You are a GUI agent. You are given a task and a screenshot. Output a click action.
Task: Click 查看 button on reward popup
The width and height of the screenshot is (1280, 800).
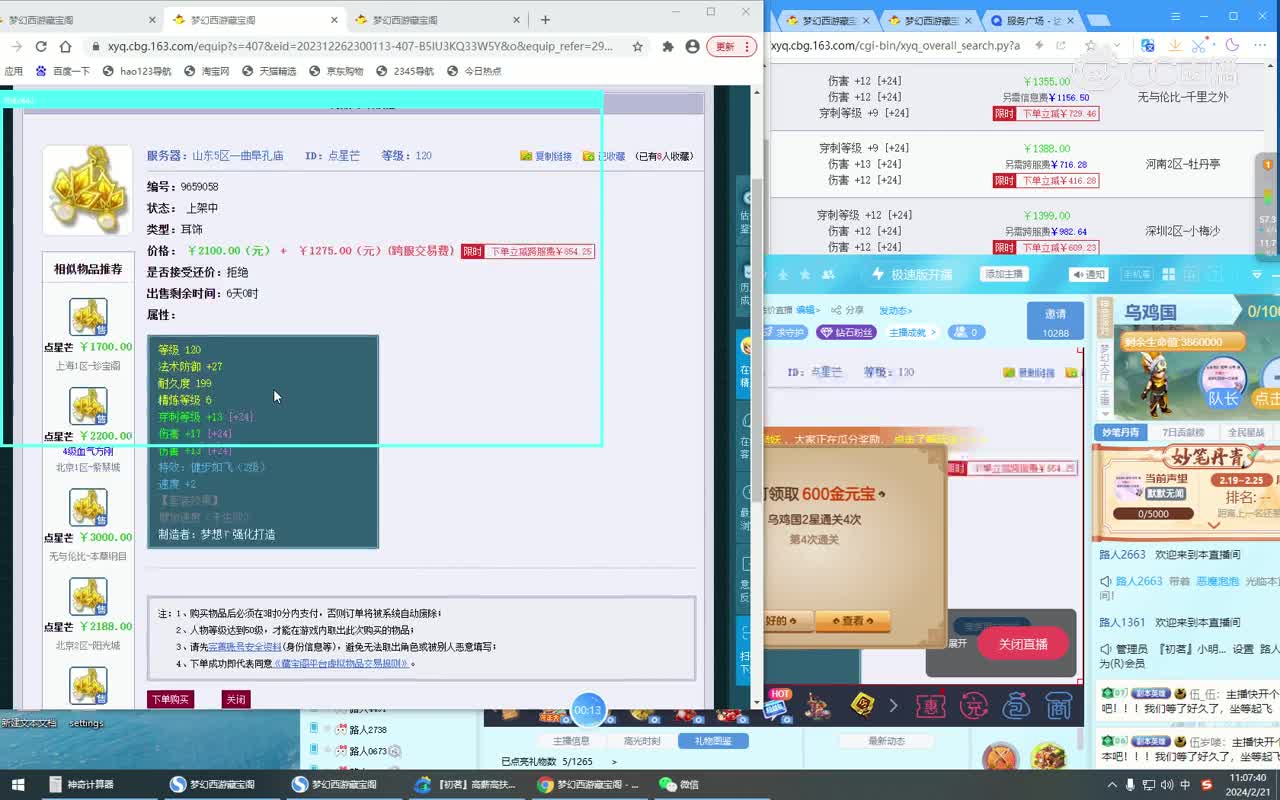(x=852, y=621)
